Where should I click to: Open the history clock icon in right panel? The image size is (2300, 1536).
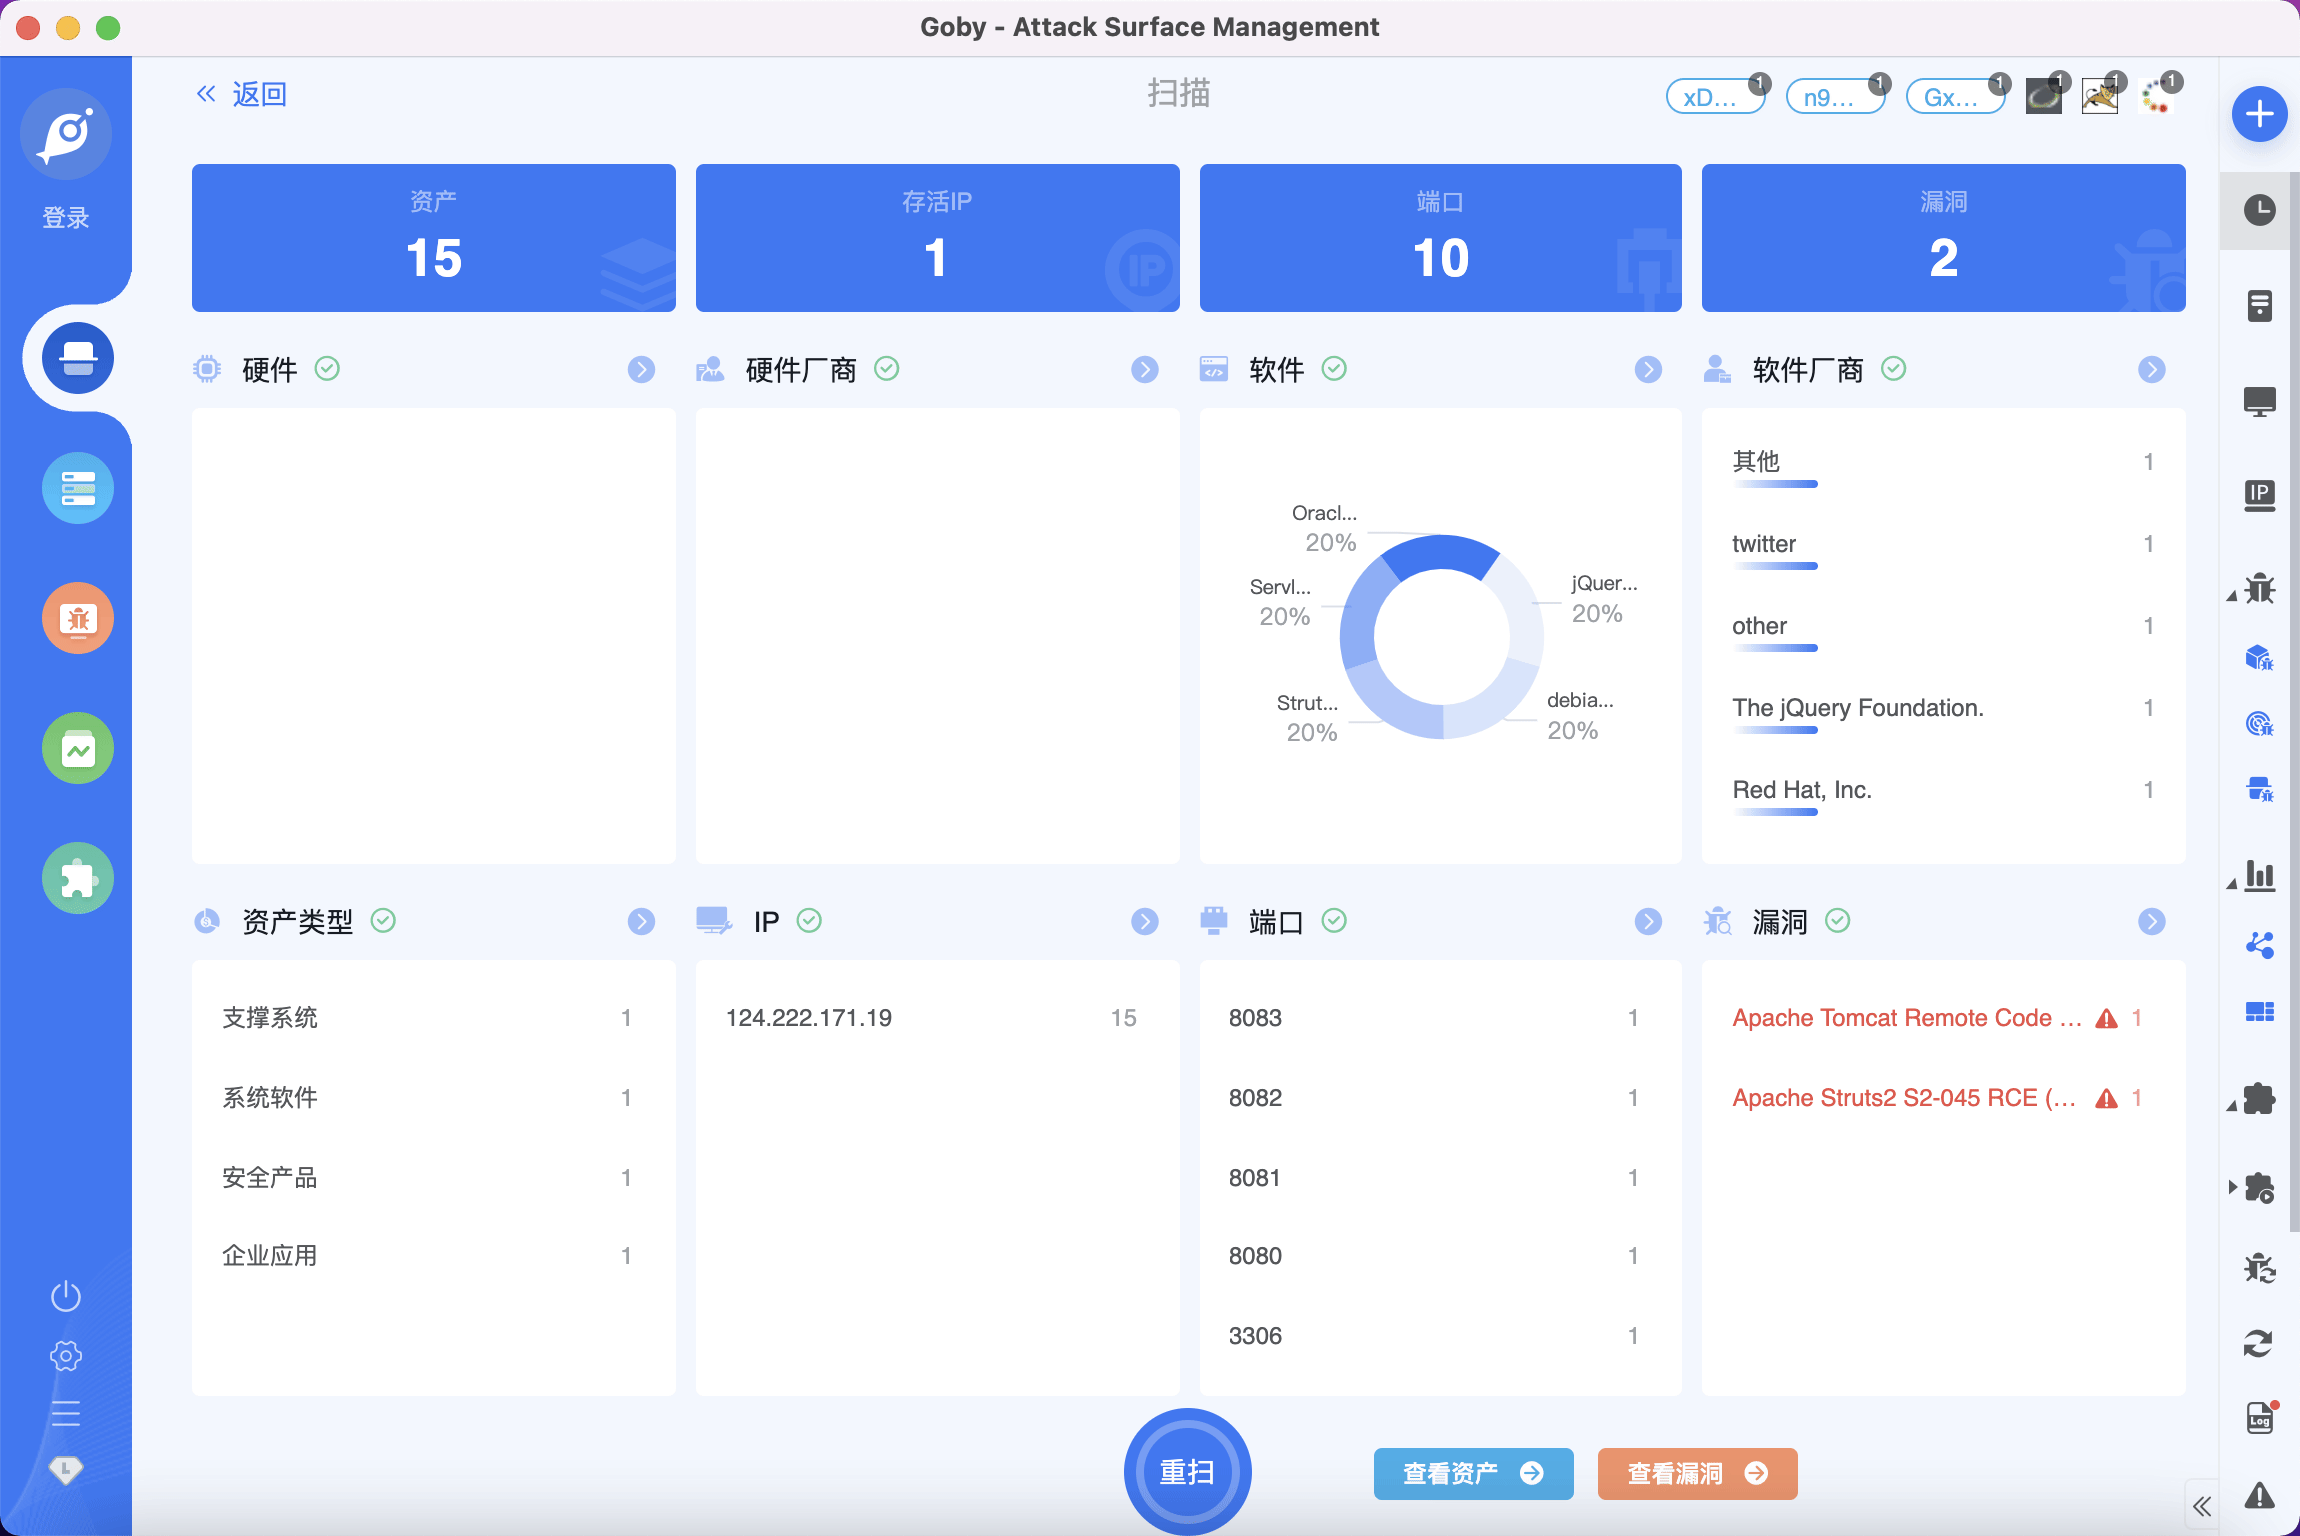(2259, 210)
